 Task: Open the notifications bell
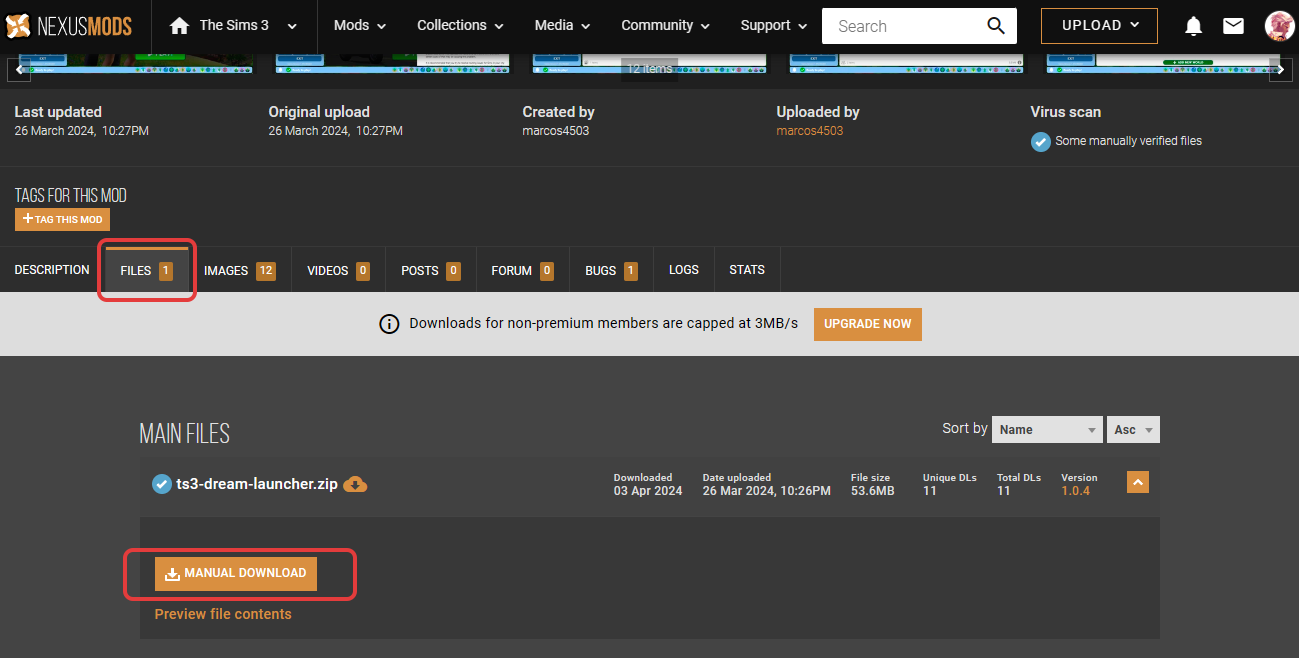pos(1193,26)
